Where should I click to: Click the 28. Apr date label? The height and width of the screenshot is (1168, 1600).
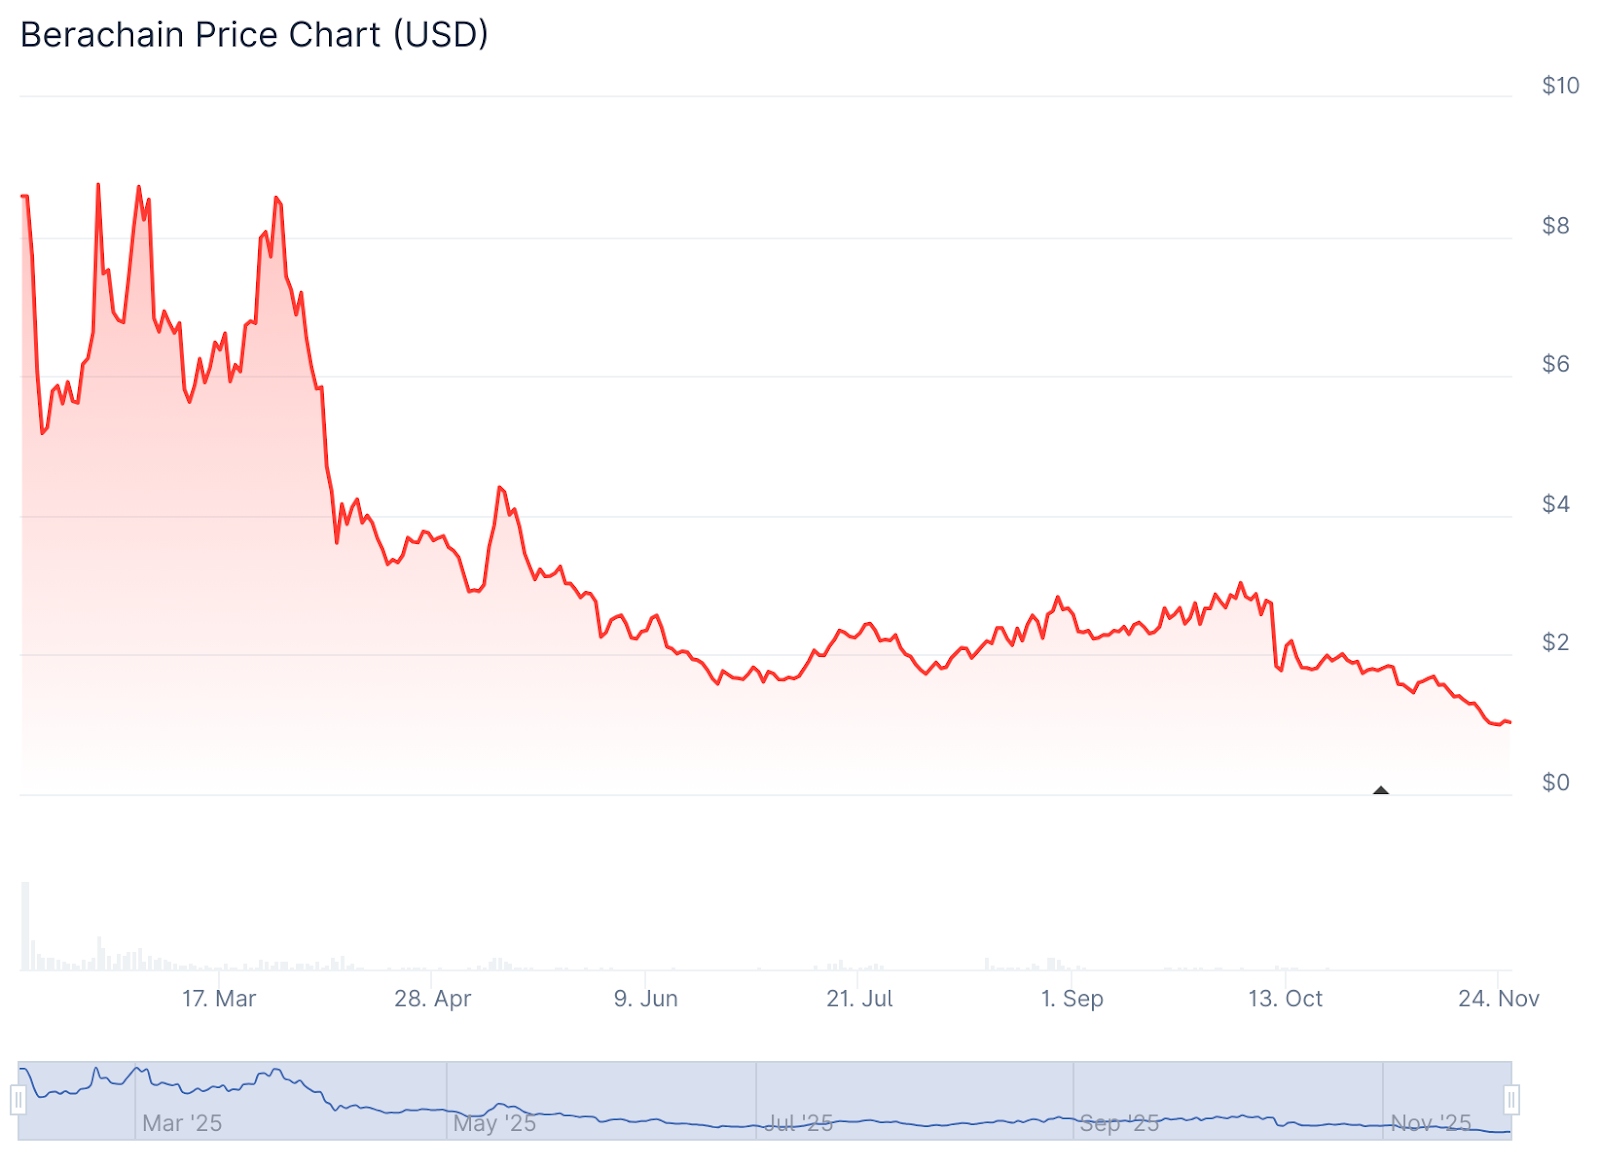pyautogui.click(x=432, y=999)
